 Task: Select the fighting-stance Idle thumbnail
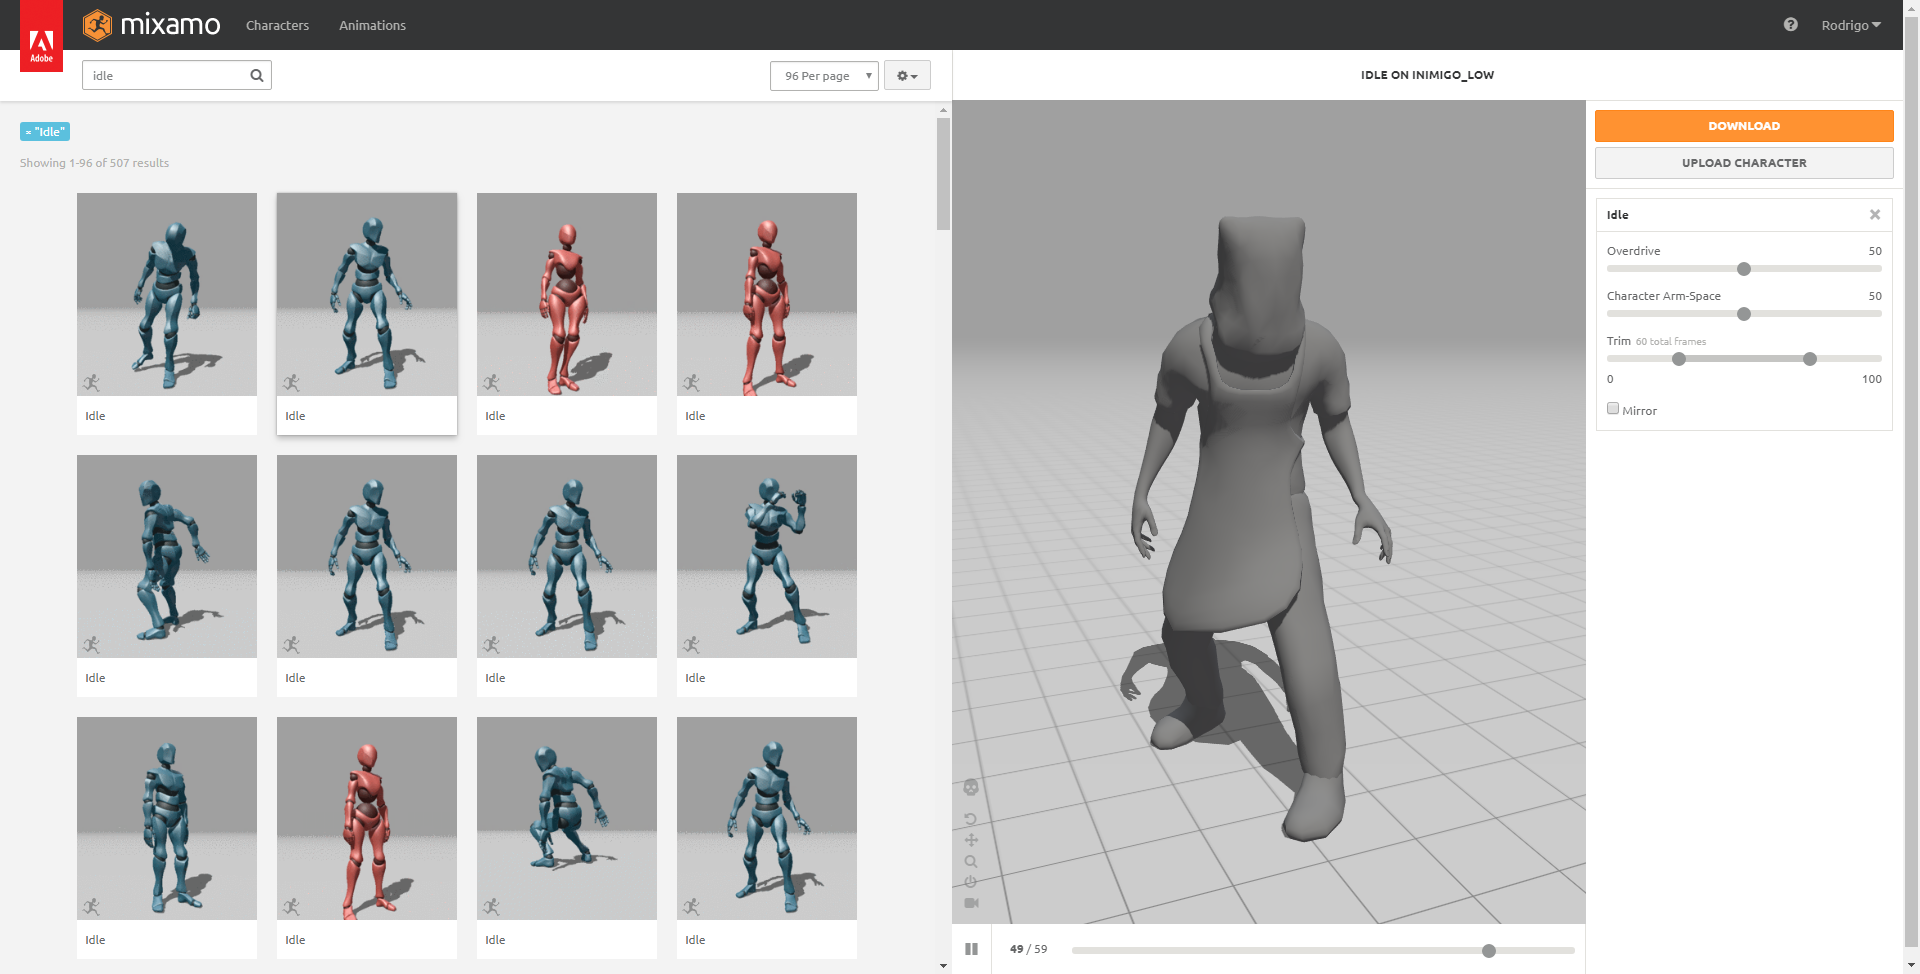coord(767,575)
